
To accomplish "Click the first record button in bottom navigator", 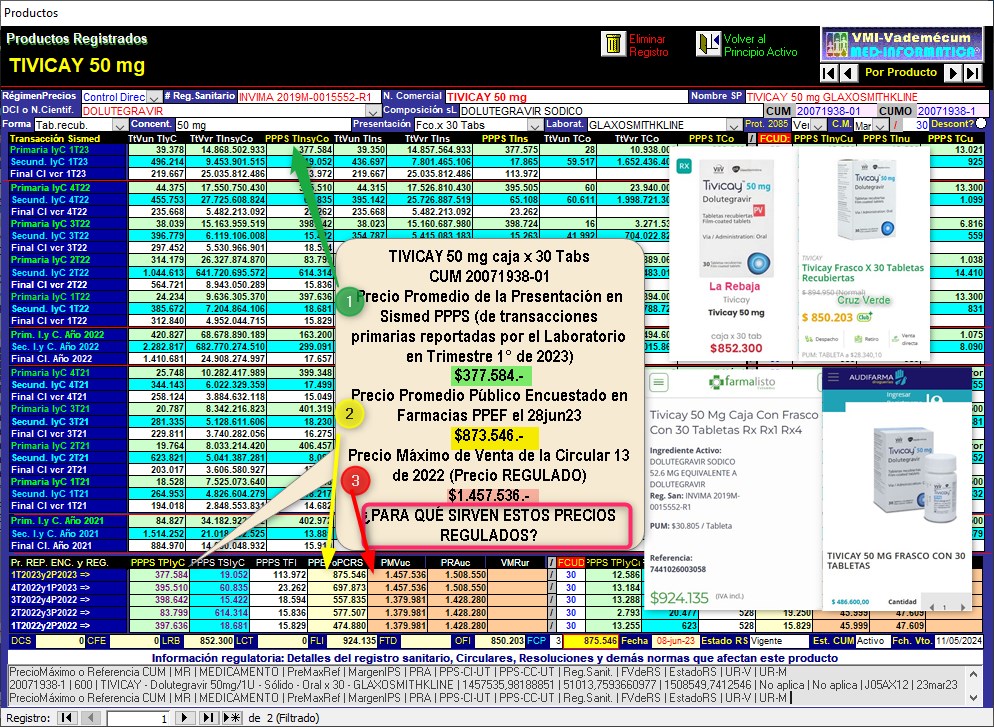I will [66, 718].
